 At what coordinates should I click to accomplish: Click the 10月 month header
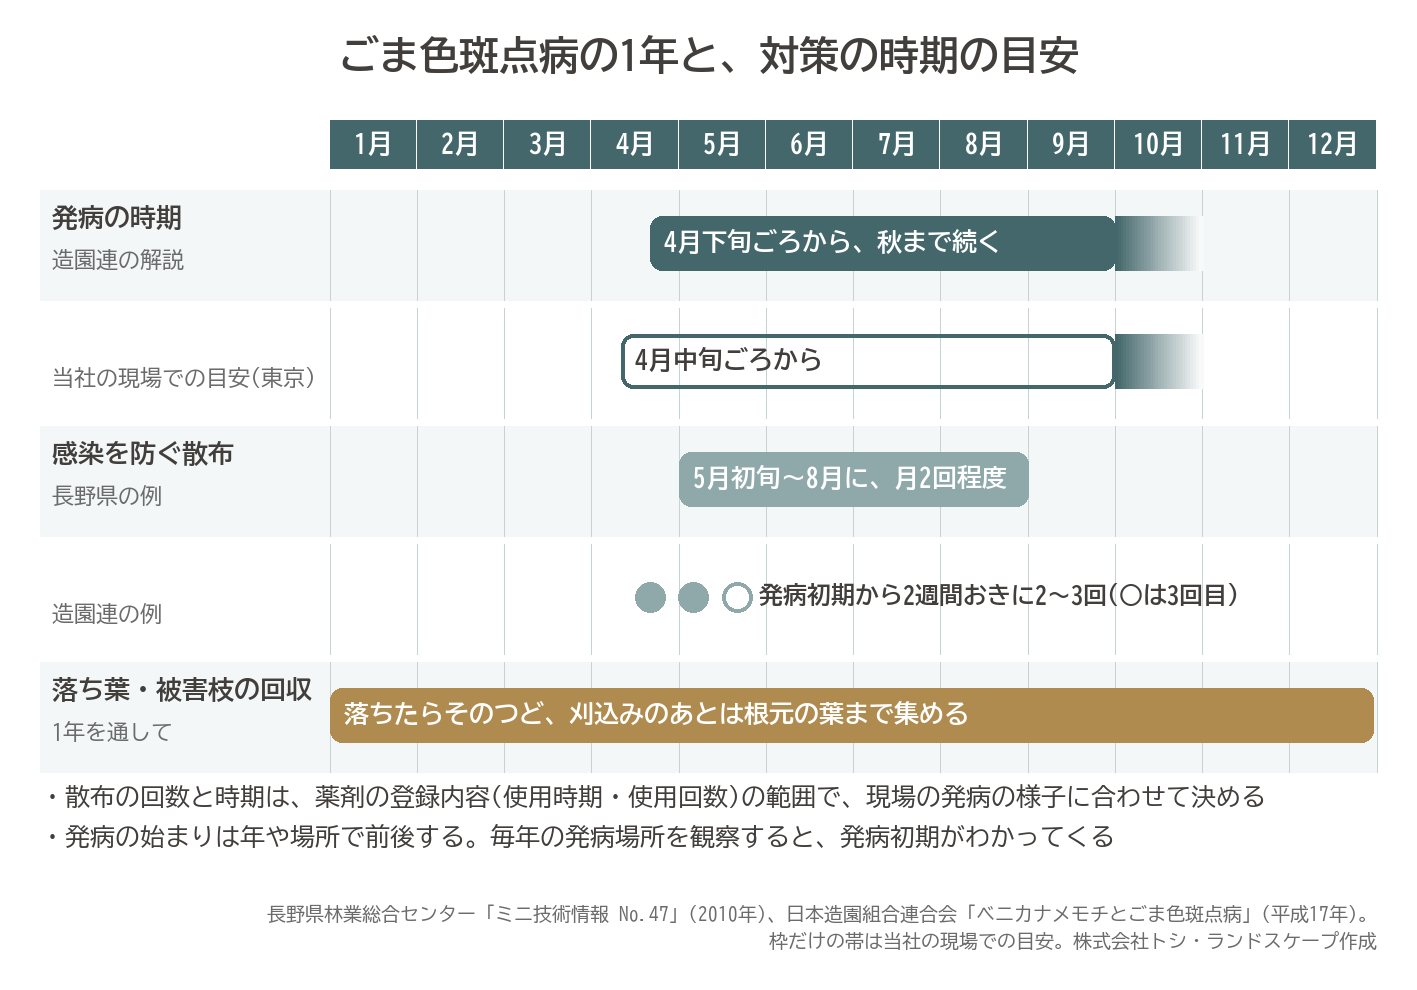[1158, 144]
